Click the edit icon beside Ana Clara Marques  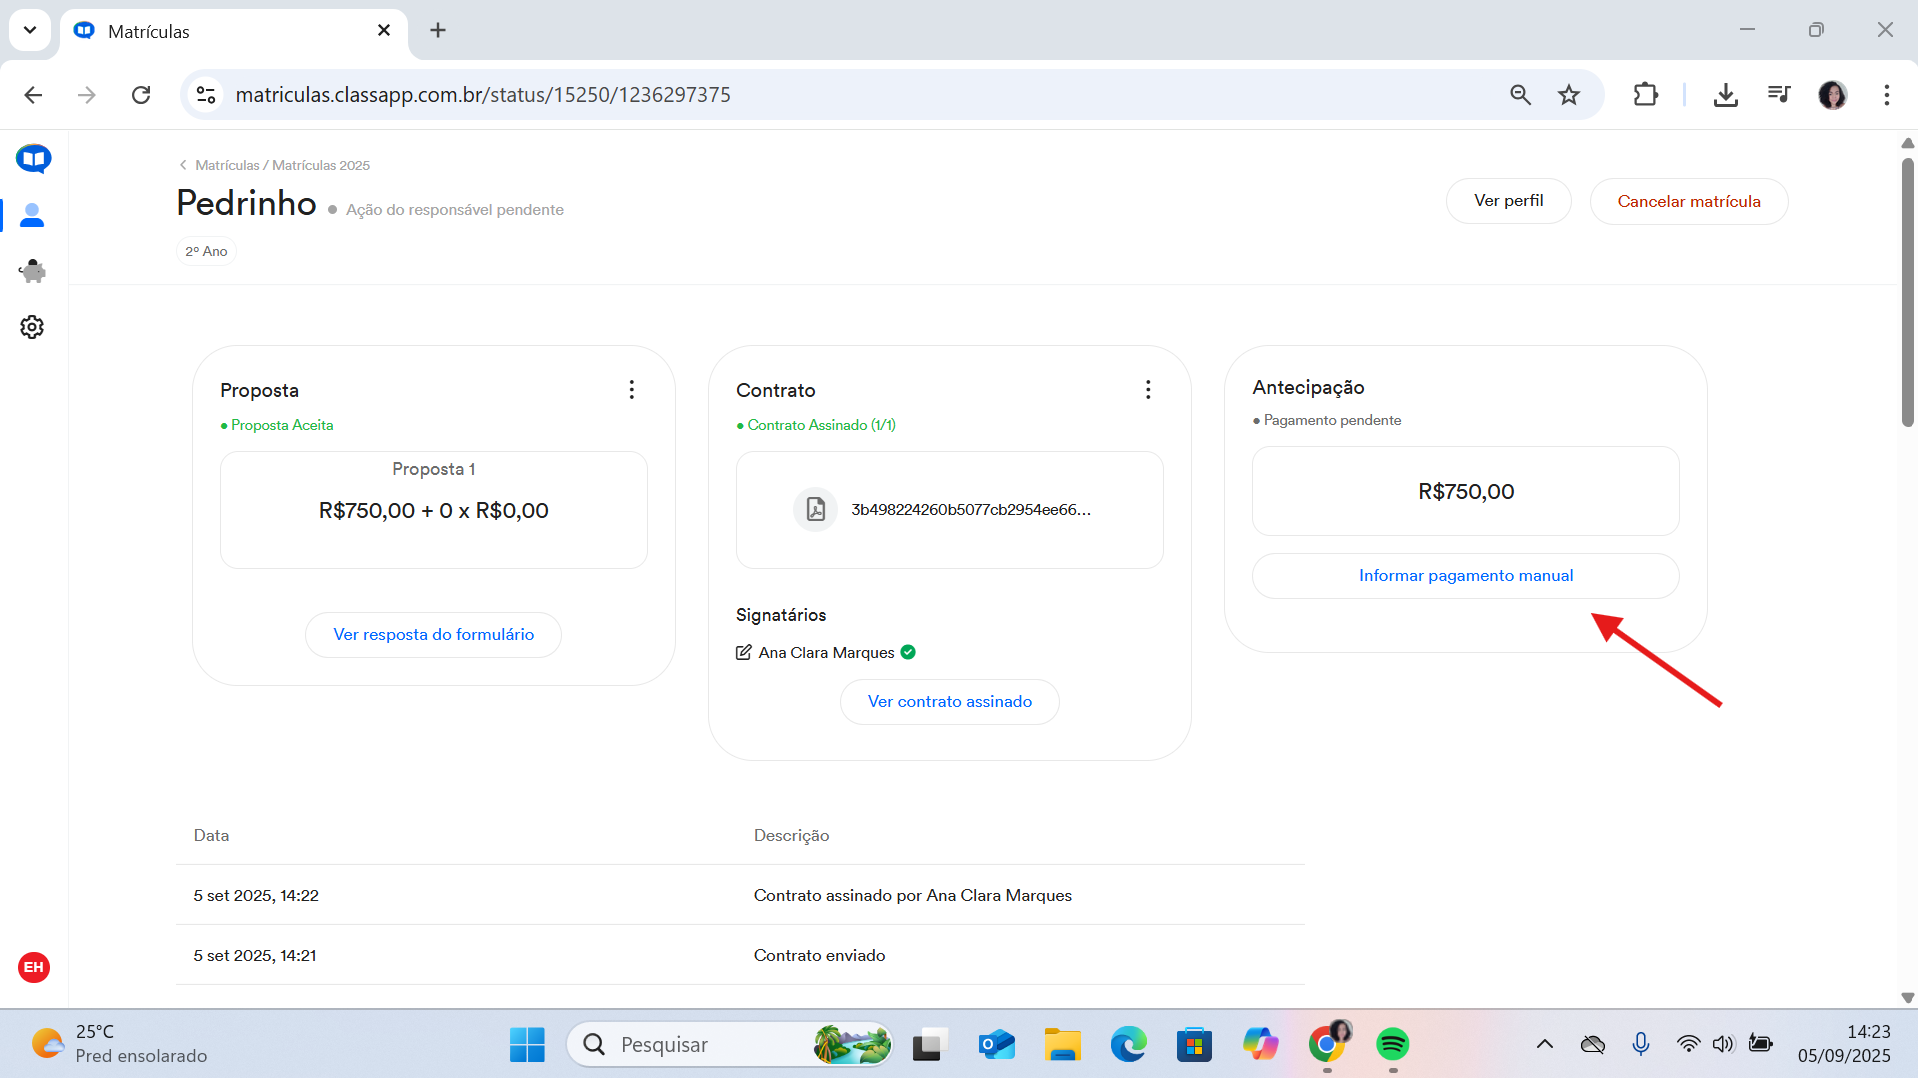[x=743, y=652]
